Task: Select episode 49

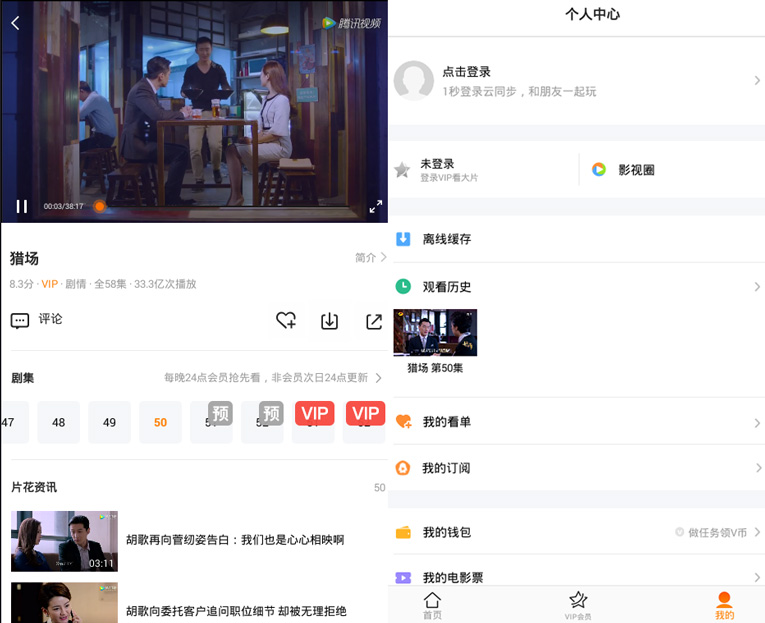Action: 110,422
